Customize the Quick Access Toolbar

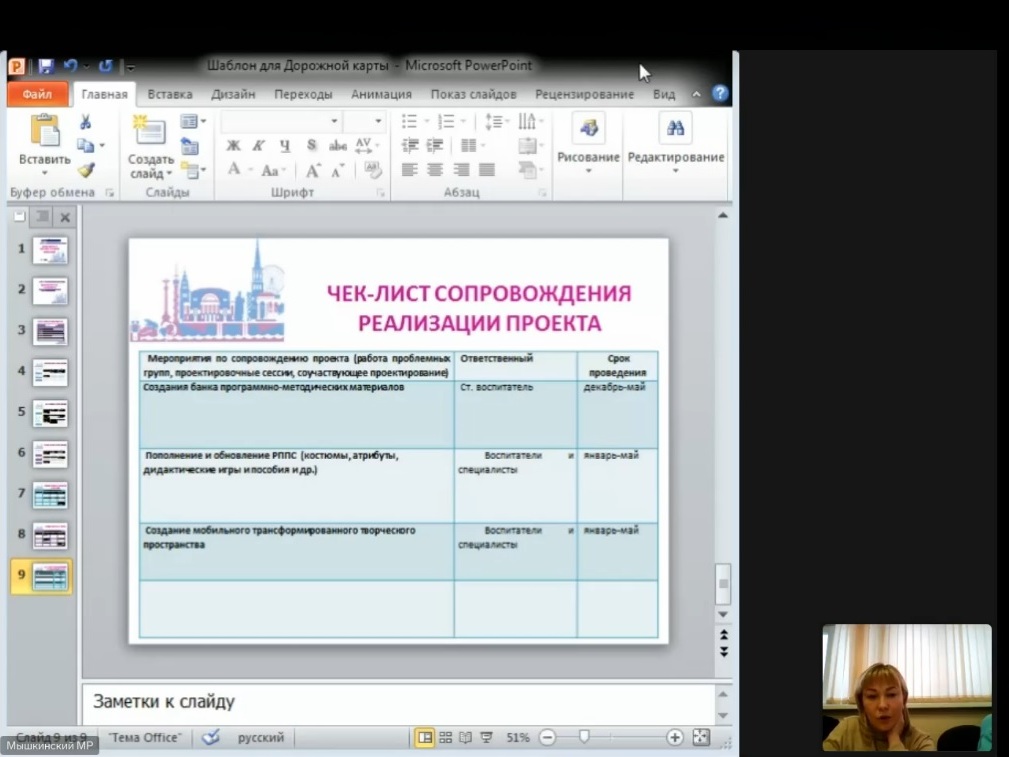pyautogui.click(x=130, y=66)
